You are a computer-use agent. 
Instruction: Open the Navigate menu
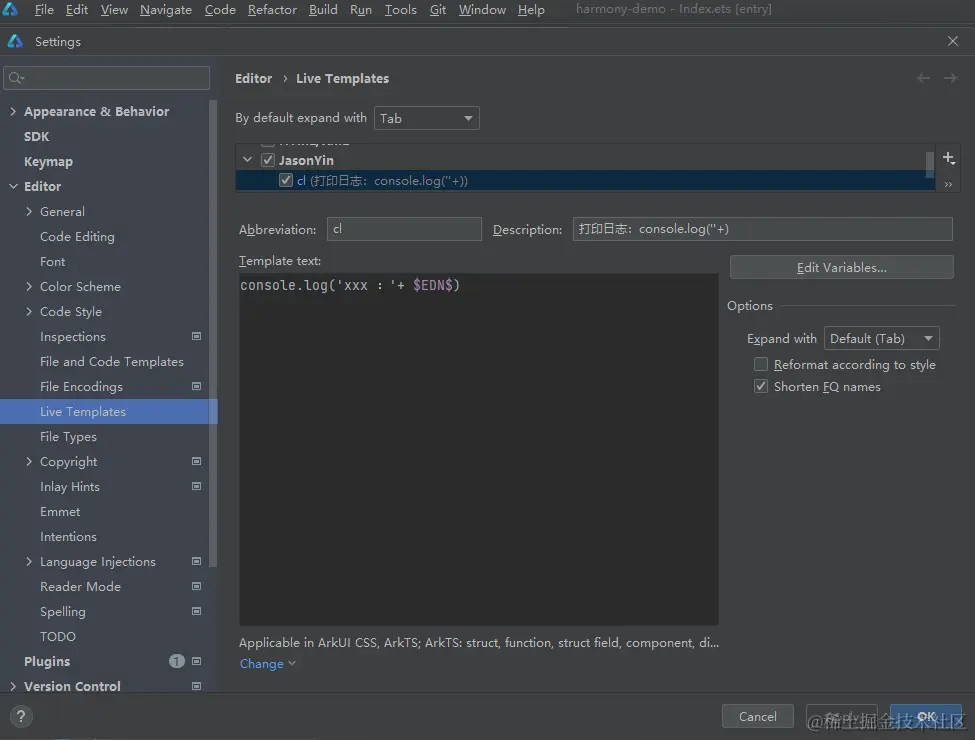pyautogui.click(x=166, y=9)
